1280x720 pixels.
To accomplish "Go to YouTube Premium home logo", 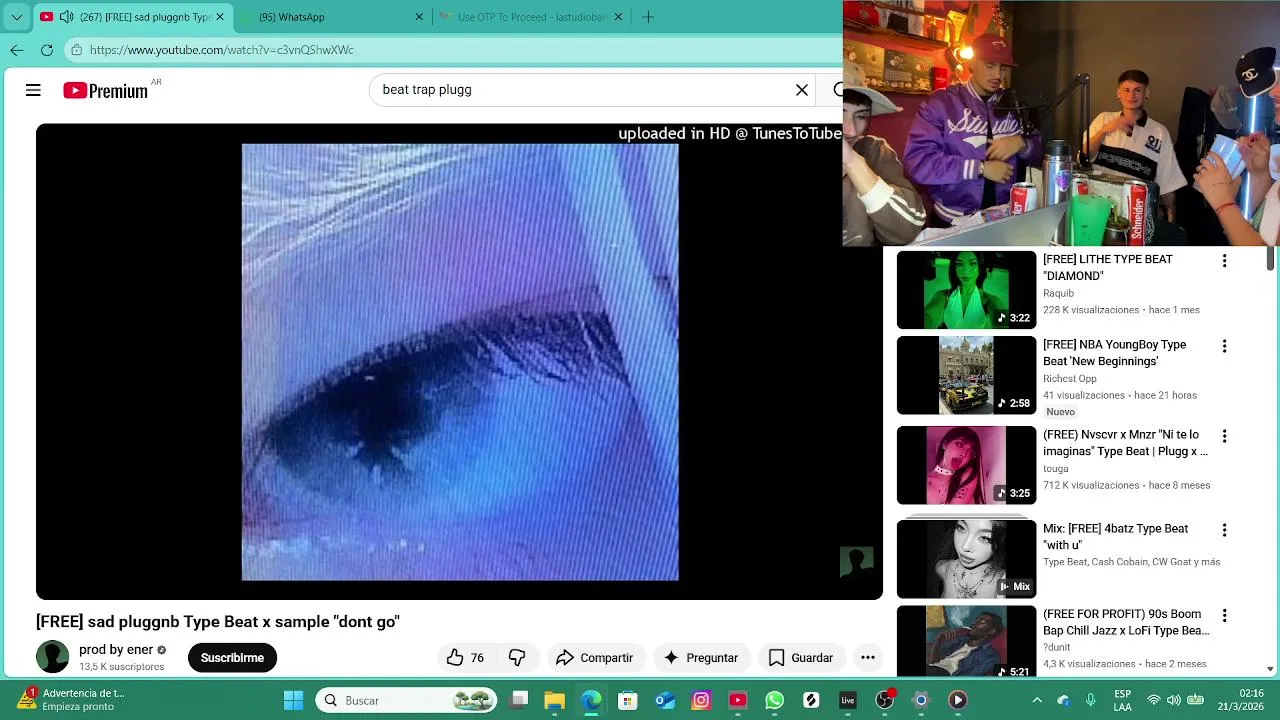I will [105, 90].
